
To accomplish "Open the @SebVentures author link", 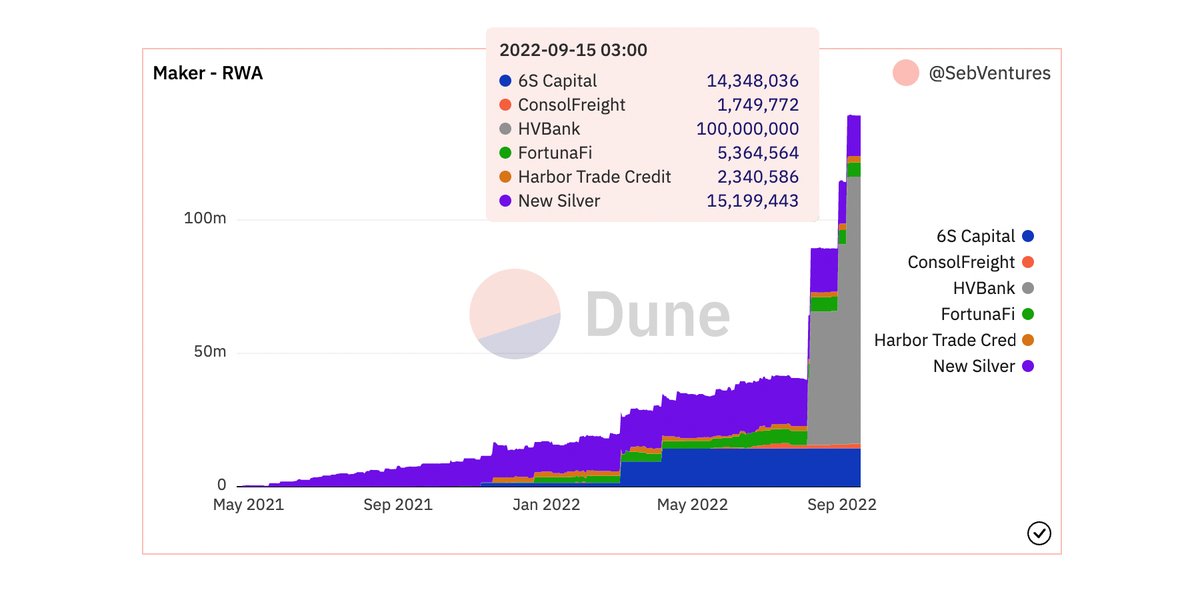I will point(990,73).
